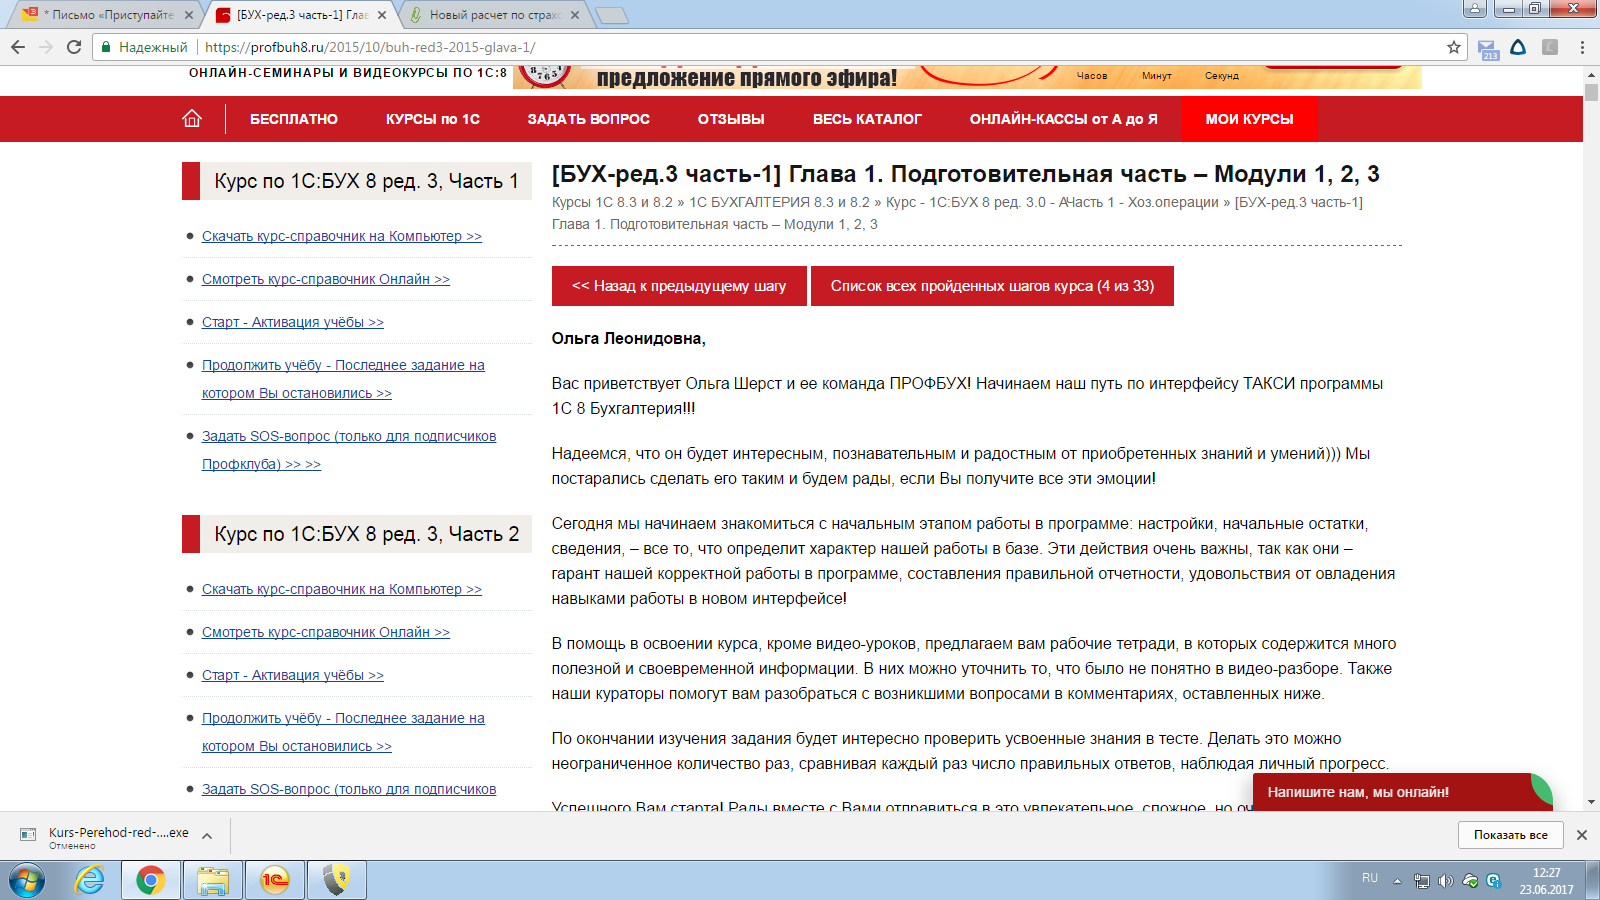This screenshot has width=1600, height=900.
Task: Open Chrome menu with three dots icon
Action: pyautogui.click(x=1582, y=47)
